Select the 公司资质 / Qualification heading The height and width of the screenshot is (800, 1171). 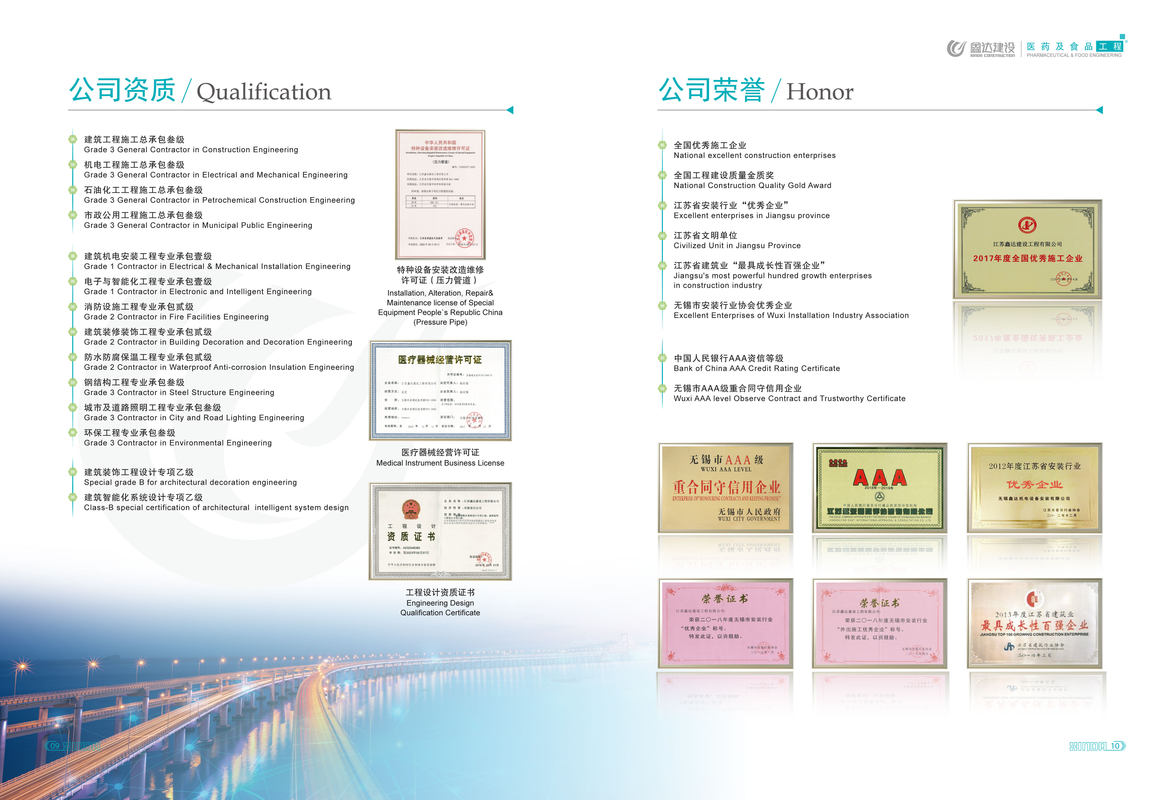click(200, 90)
